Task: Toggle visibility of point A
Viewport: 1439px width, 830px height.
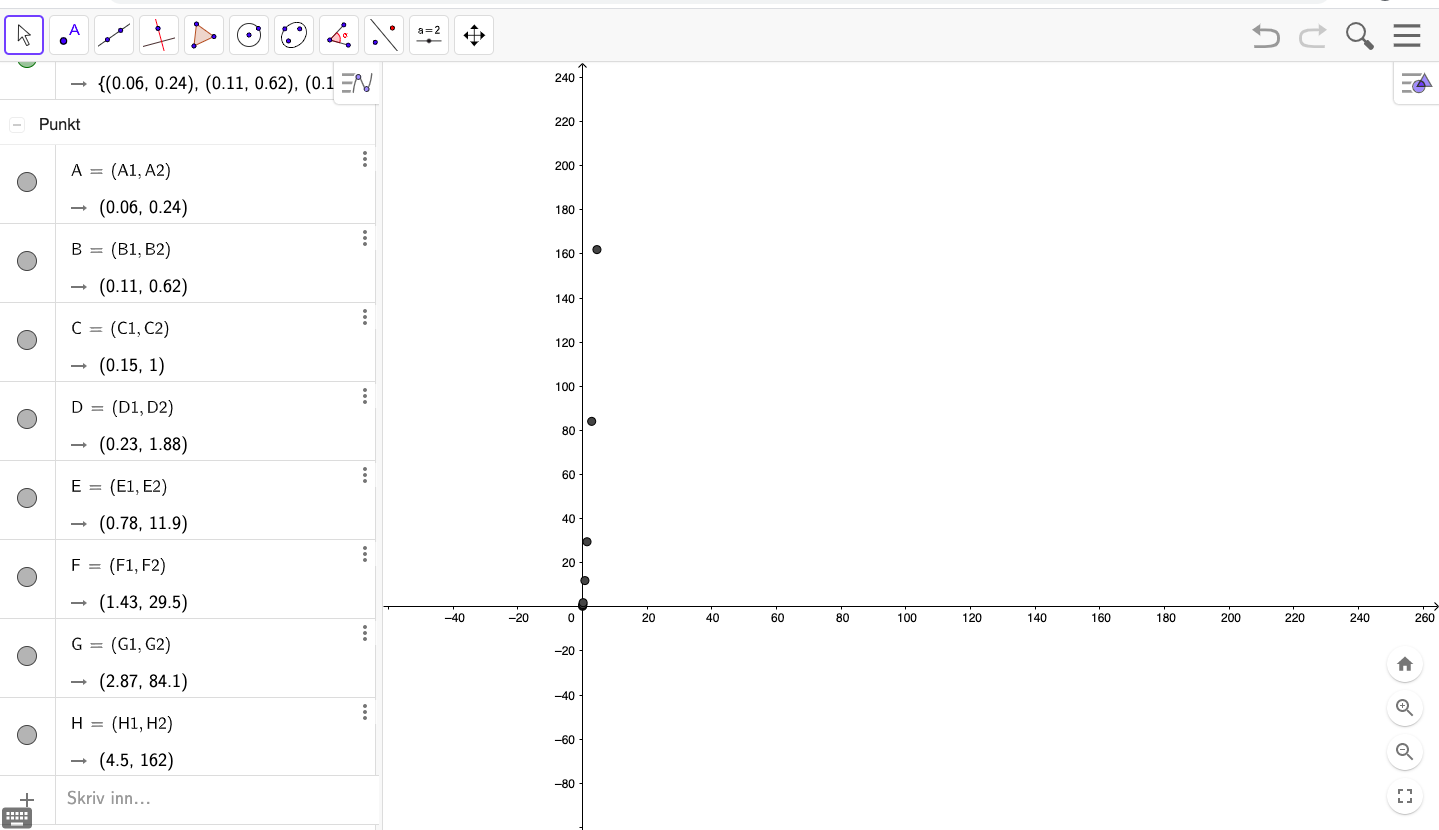Action: click(27, 182)
